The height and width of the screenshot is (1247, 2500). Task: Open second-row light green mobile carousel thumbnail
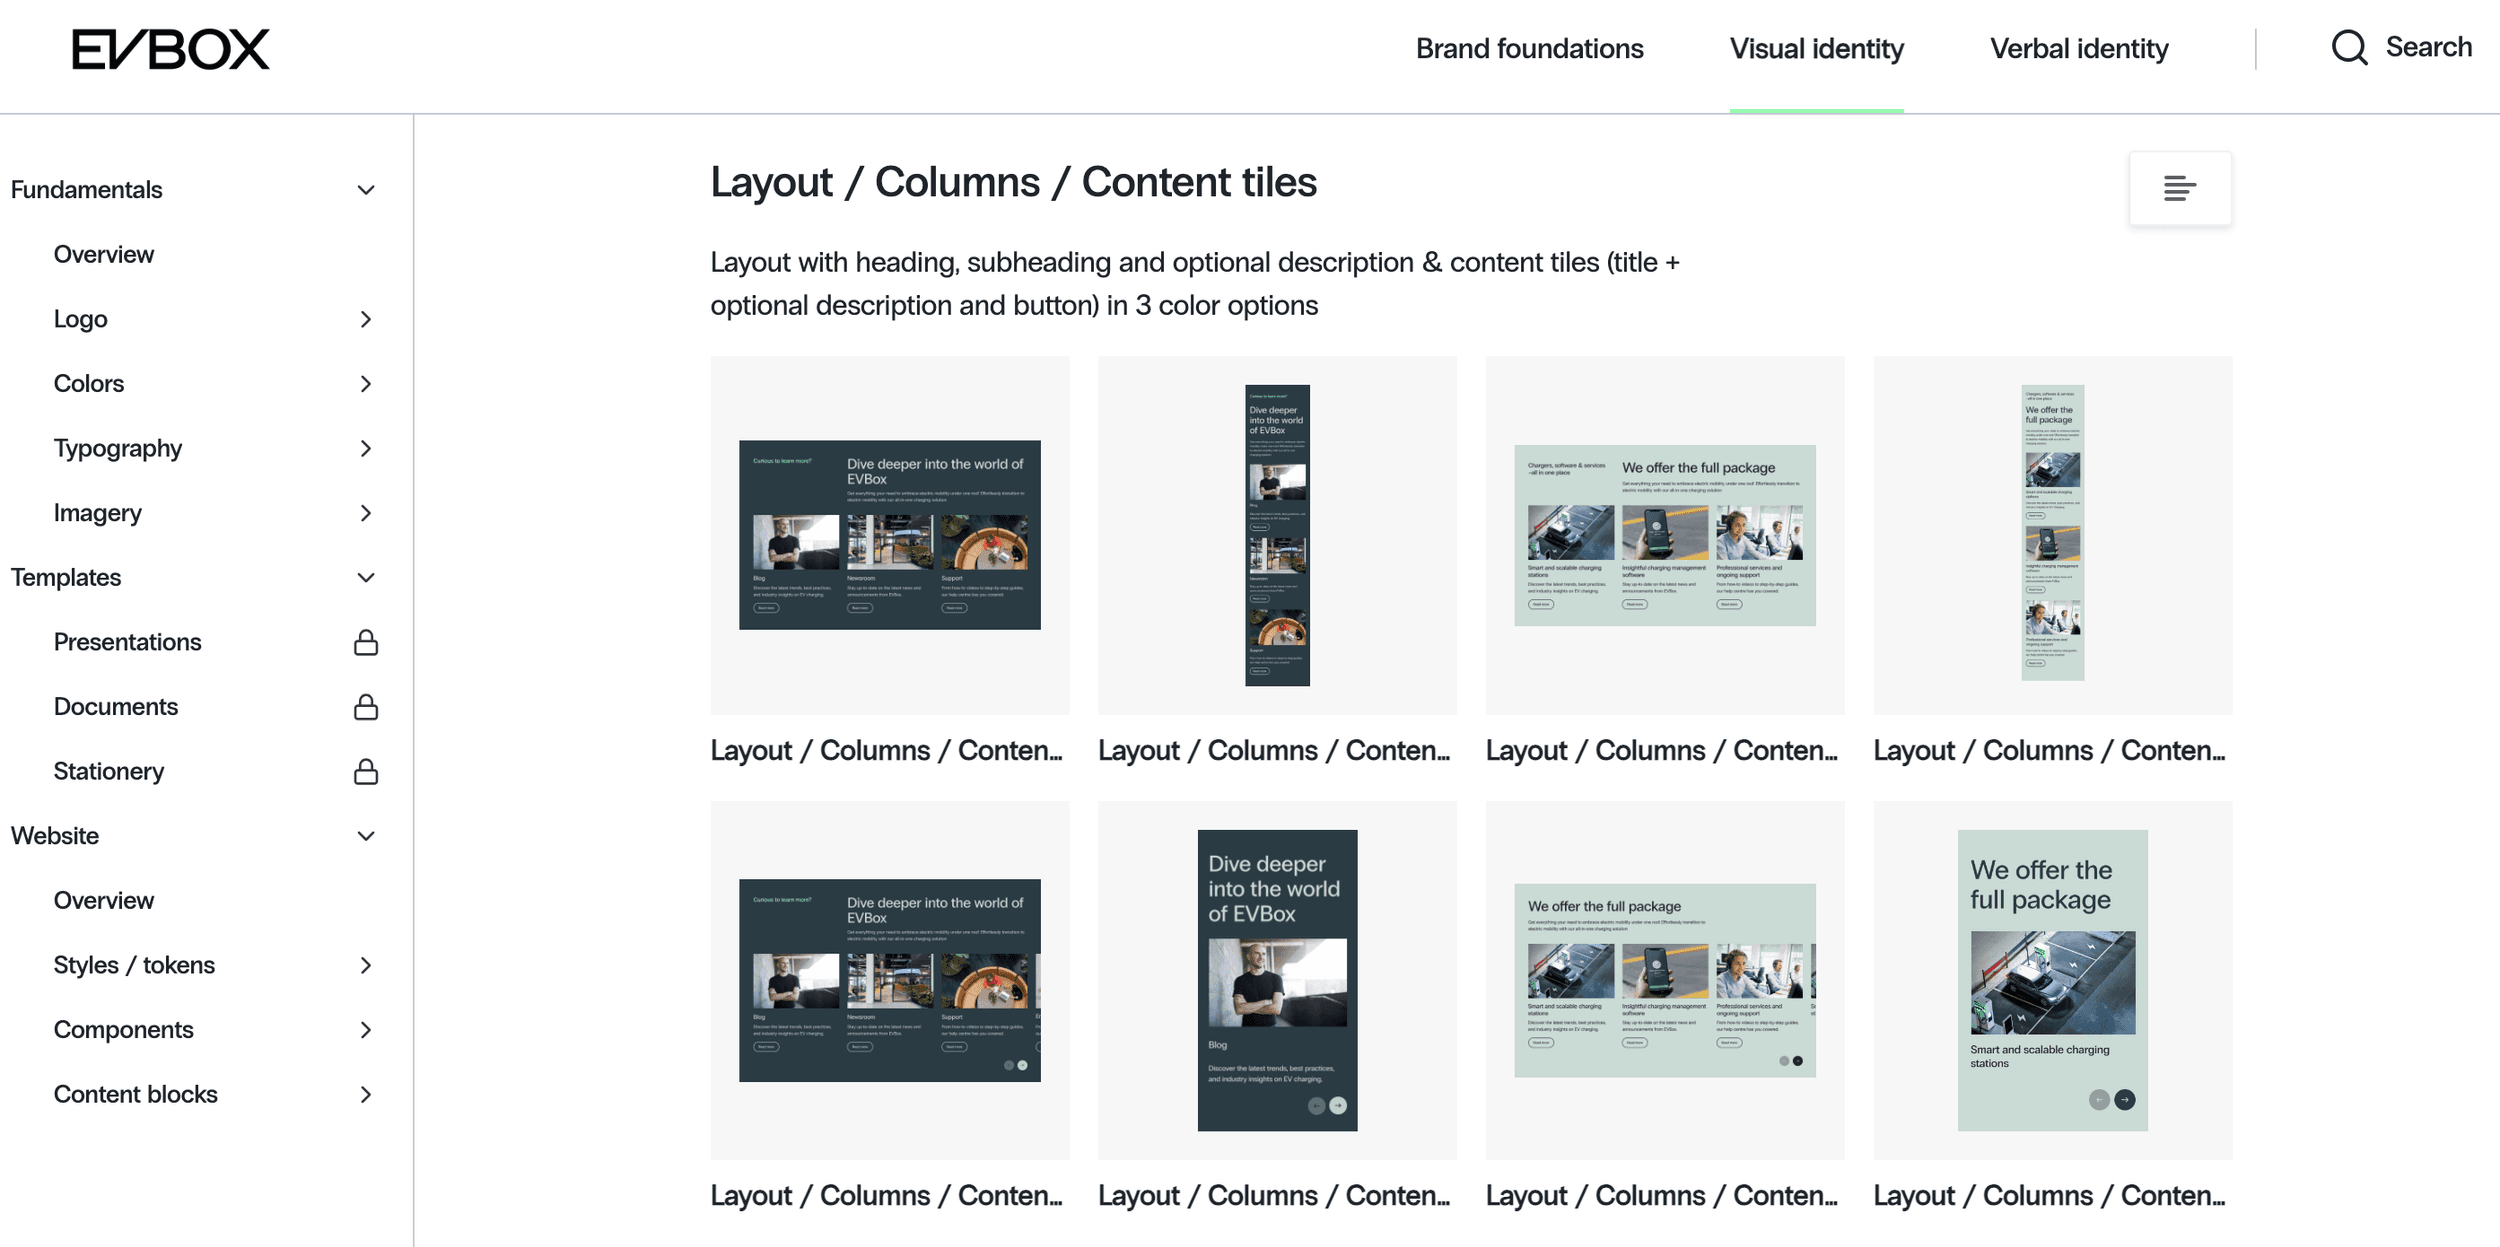2053,980
